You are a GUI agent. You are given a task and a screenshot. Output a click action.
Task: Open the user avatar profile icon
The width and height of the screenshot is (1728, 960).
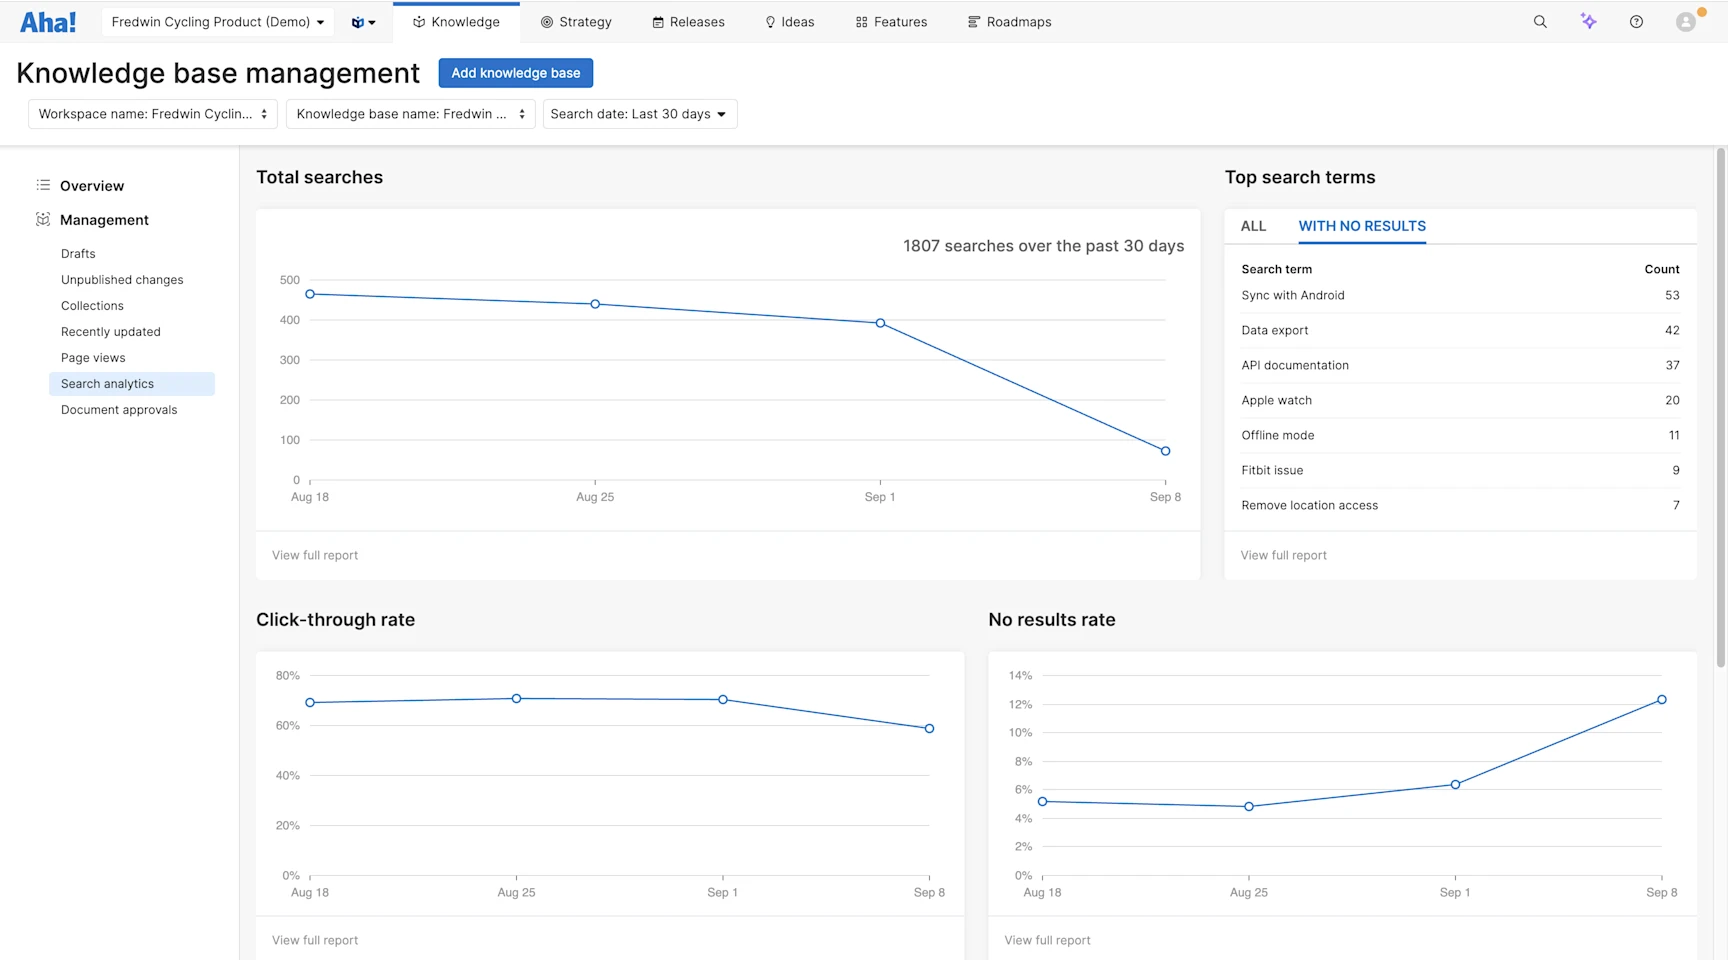tap(1685, 21)
